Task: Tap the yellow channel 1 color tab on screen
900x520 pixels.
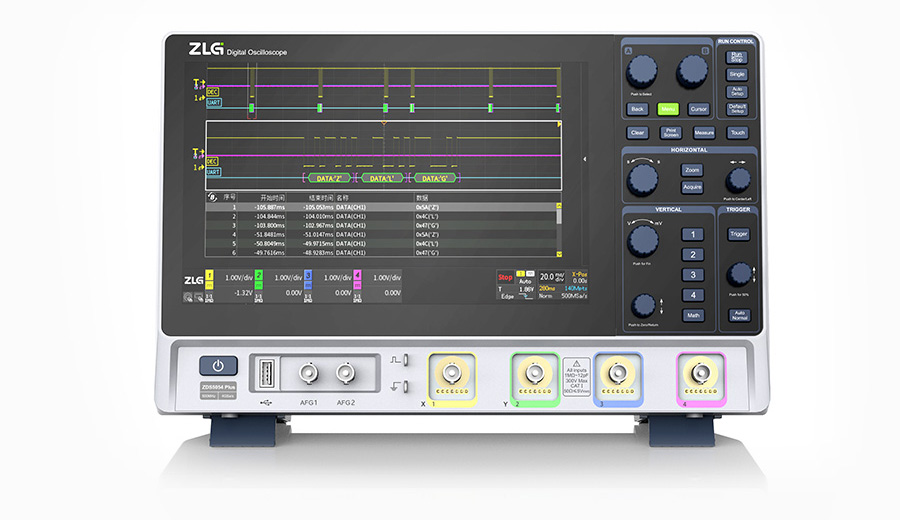Action: [x=210, y=276]
